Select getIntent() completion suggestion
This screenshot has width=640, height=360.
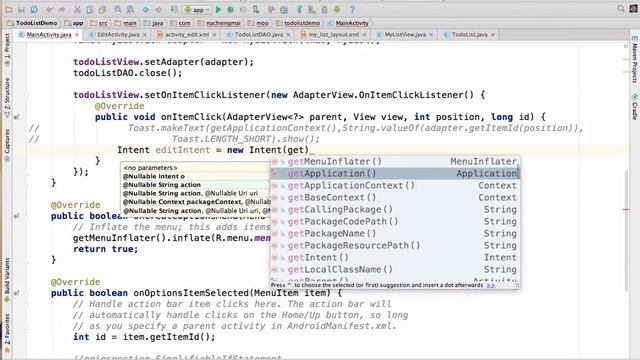(395, 258)
